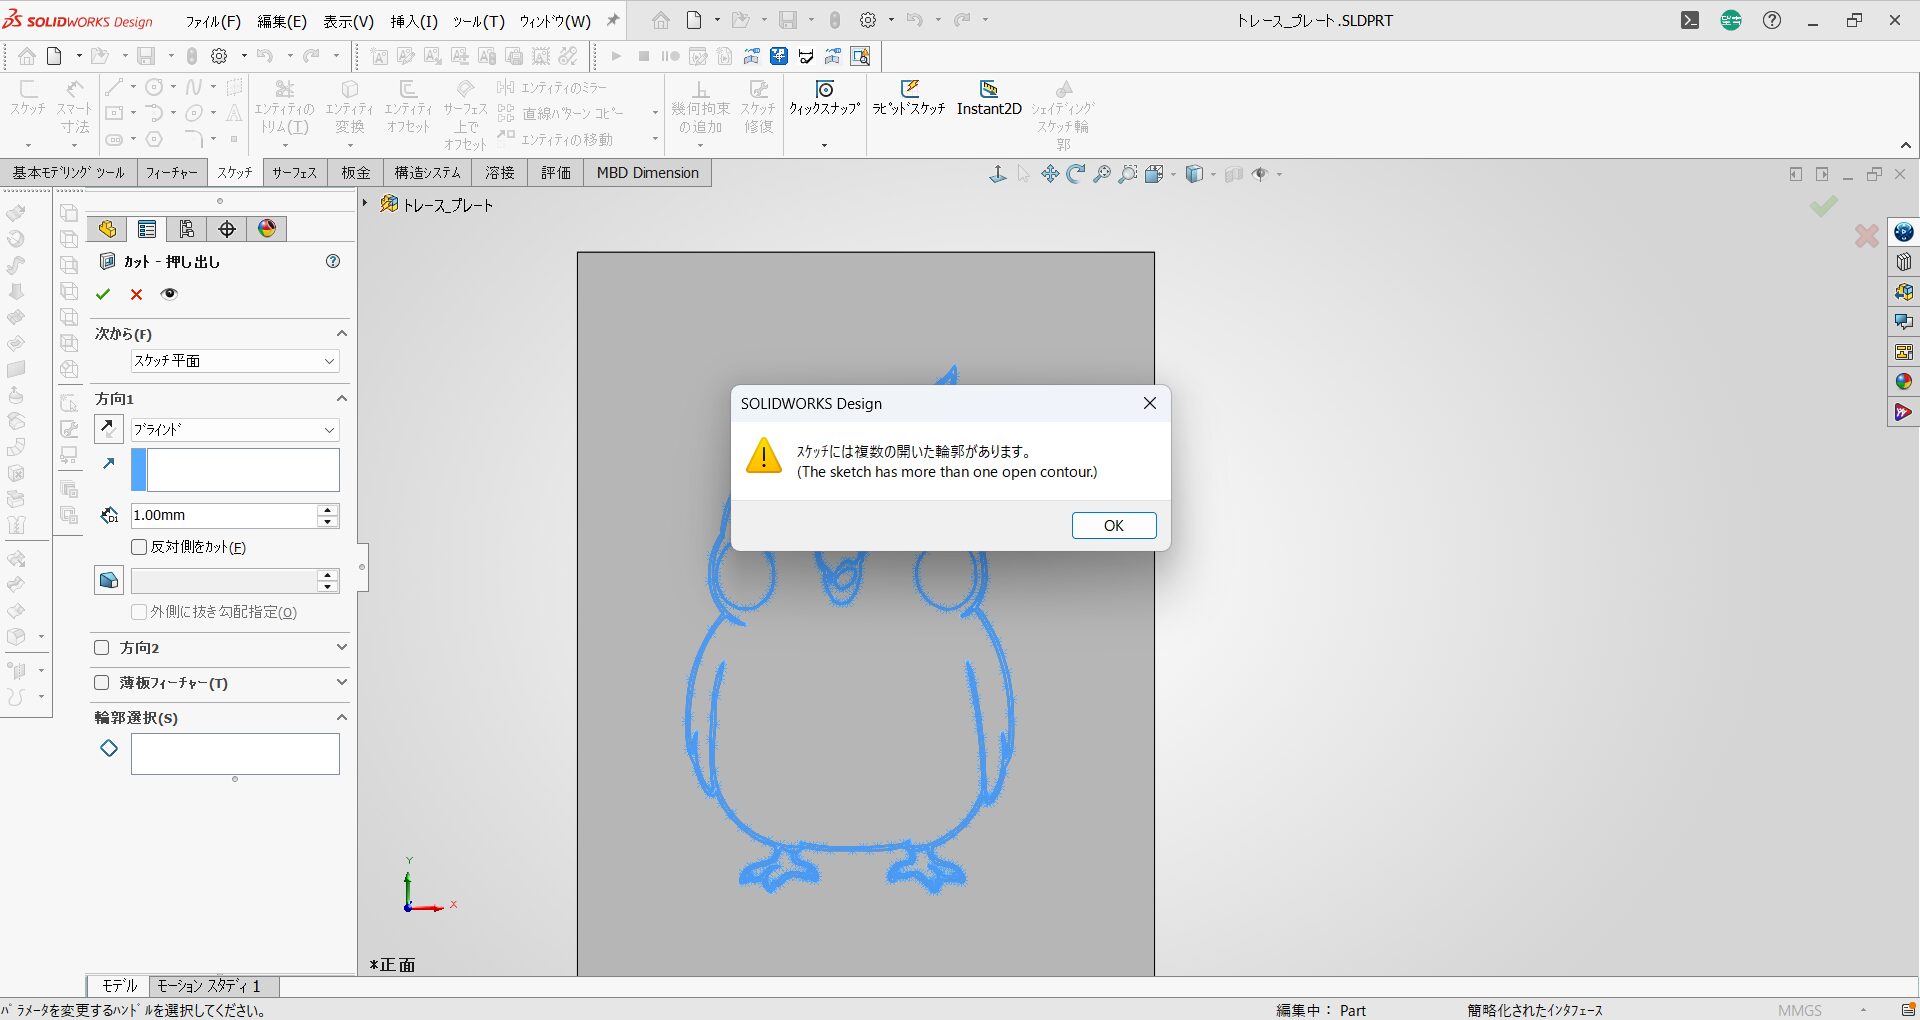Open the ブラインド end condition dropdown

(x=235, y=430)
